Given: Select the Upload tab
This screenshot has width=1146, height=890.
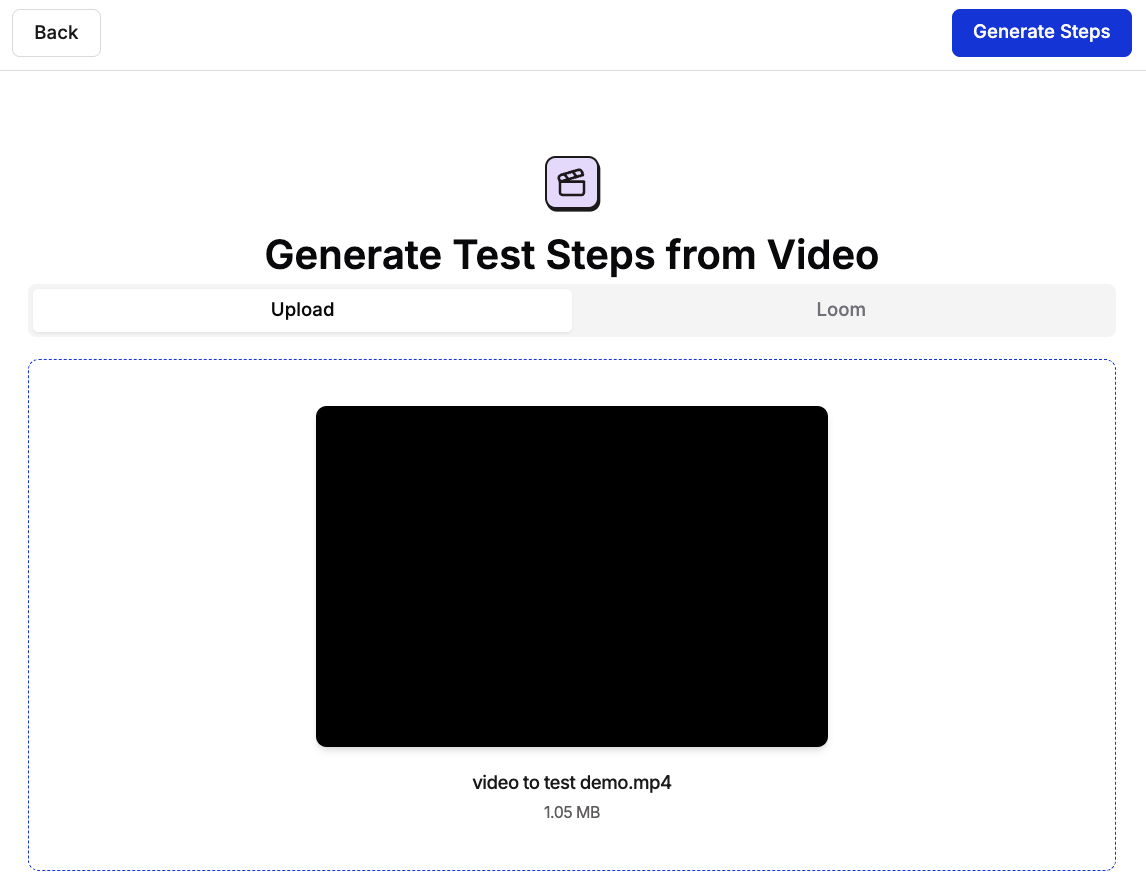Looking at the screenshot, I should click(302, 310).
